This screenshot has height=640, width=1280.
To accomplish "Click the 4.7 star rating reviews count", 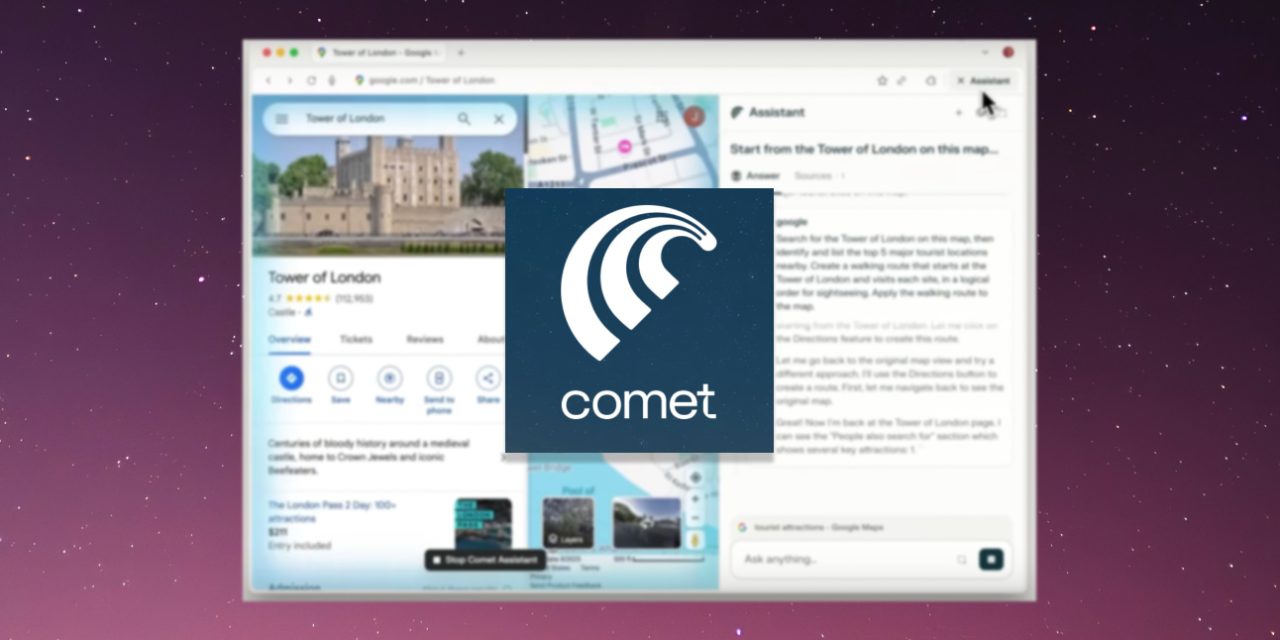I will pos(320,299).
